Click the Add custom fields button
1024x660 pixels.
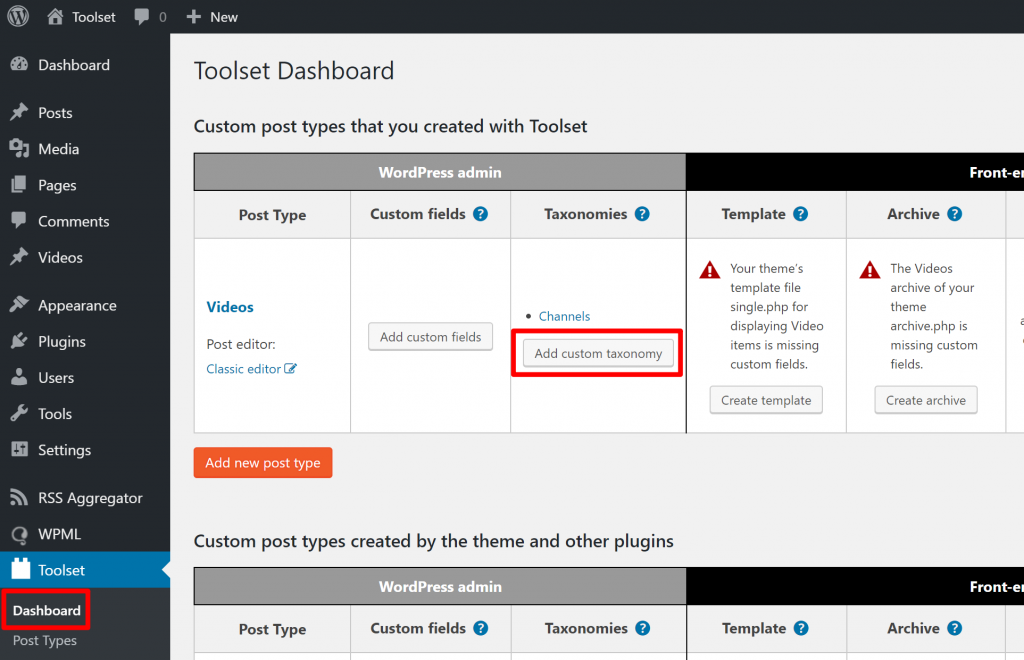430,337
